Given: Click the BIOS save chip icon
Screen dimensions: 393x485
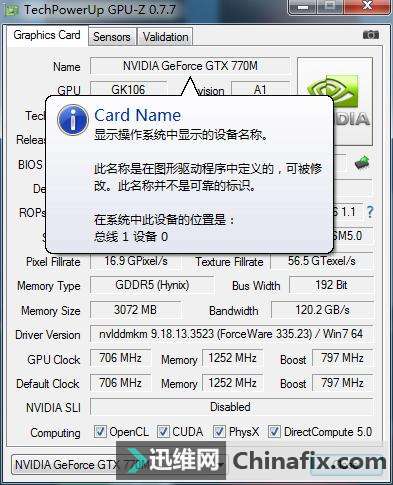Looking at the screenshot, I should [x=362, y=163].
